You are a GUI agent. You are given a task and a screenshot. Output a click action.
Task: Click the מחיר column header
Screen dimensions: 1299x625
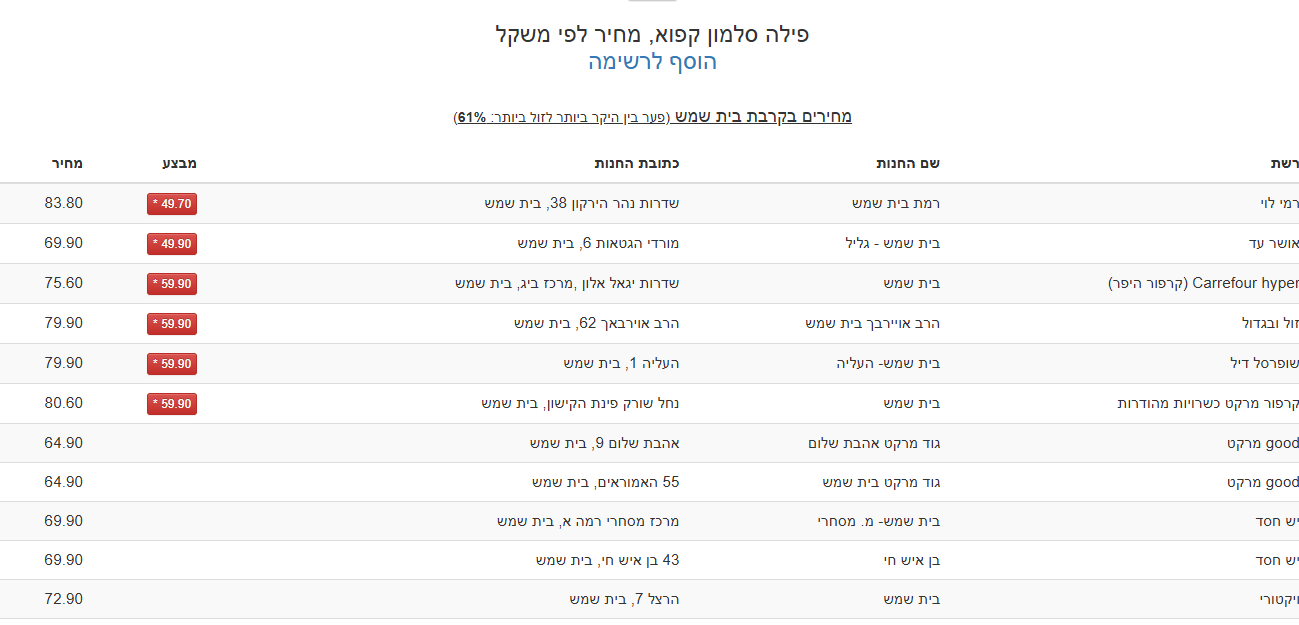67,163
